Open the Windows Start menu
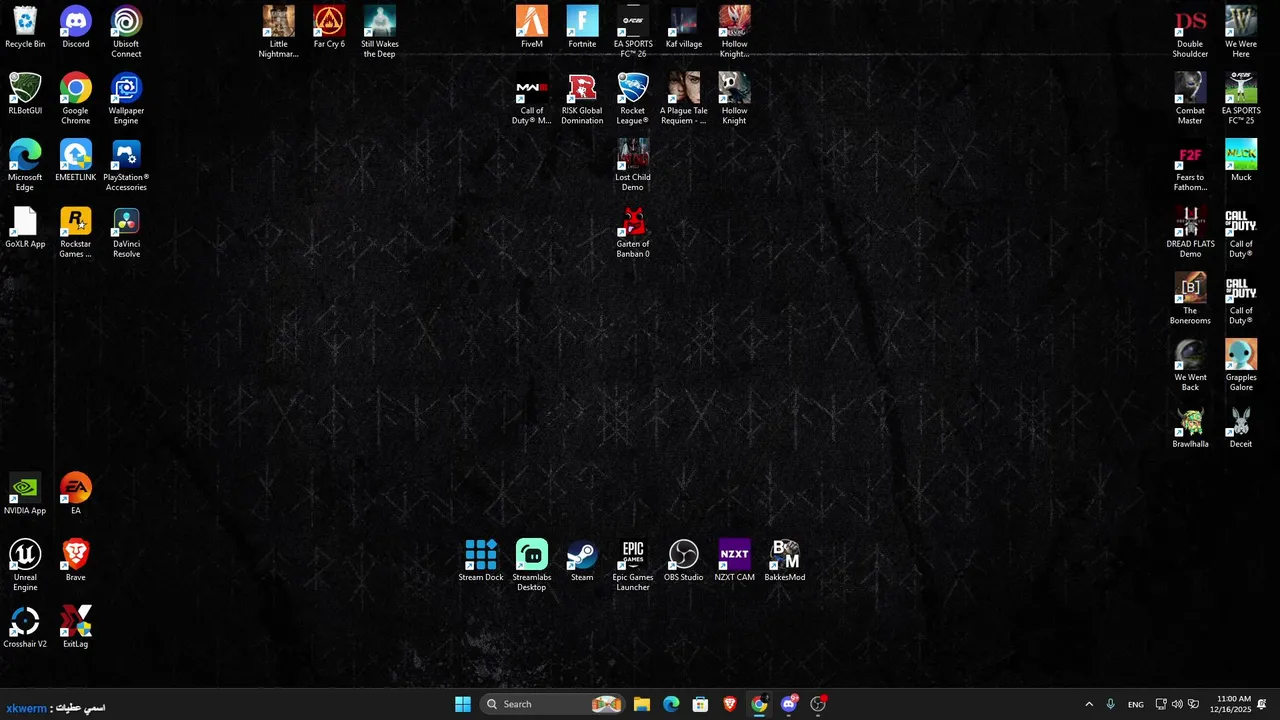The height and width of the screenshot is (720, 1280). click(x=463, y=704)
